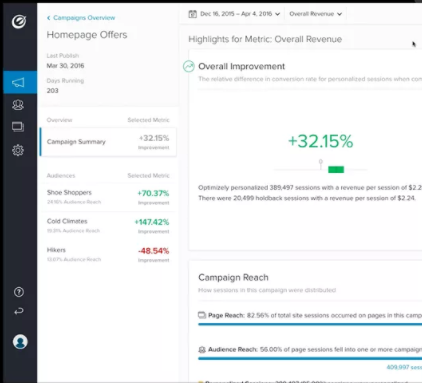422x383 pixels.
Task: Go back to Campaigns Overview
Action: point(81,18)
